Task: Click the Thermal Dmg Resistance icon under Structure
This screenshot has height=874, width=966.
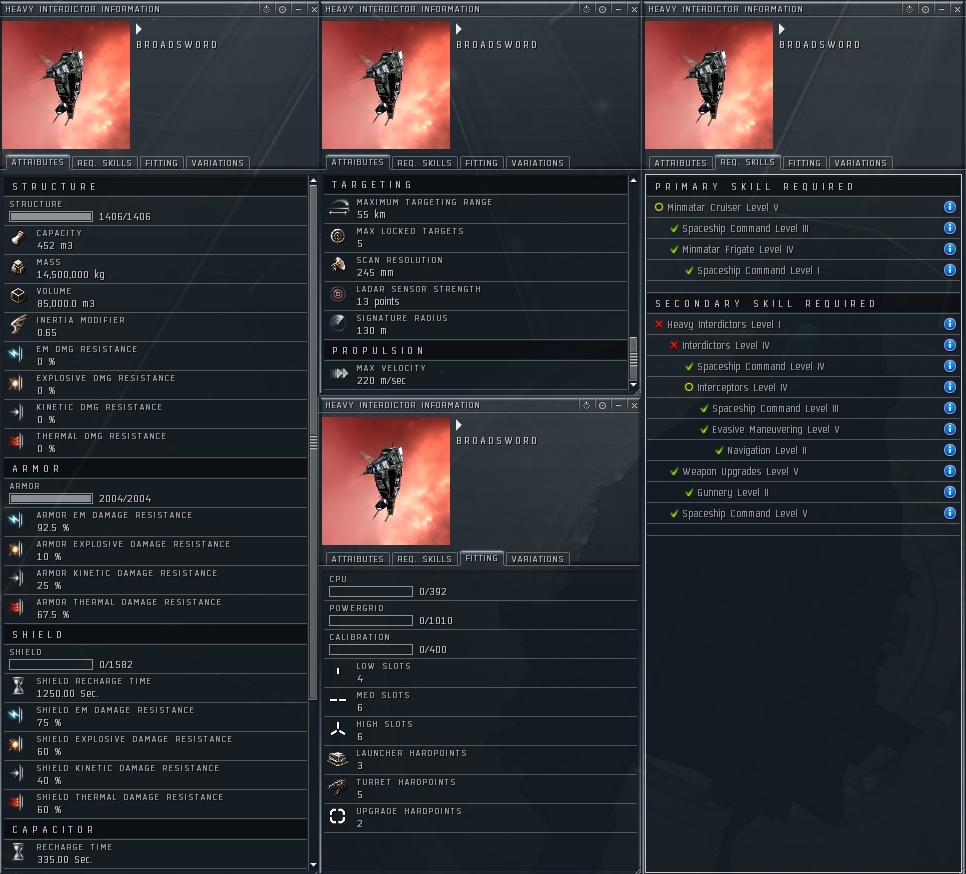Action: pyautogui.click(x=17, y=441)
